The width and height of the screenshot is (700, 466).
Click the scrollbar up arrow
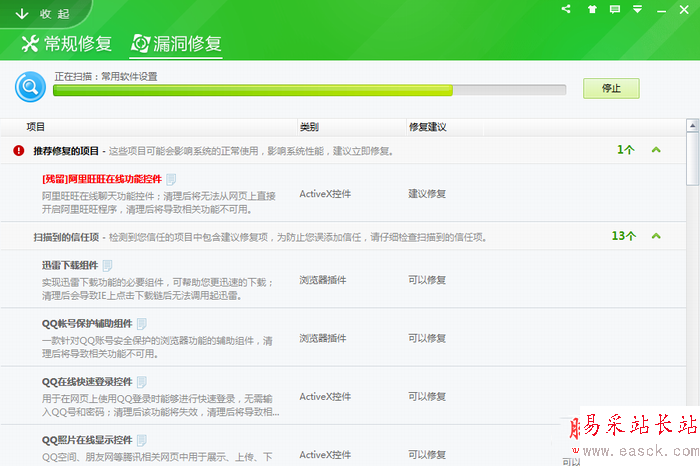692,125
